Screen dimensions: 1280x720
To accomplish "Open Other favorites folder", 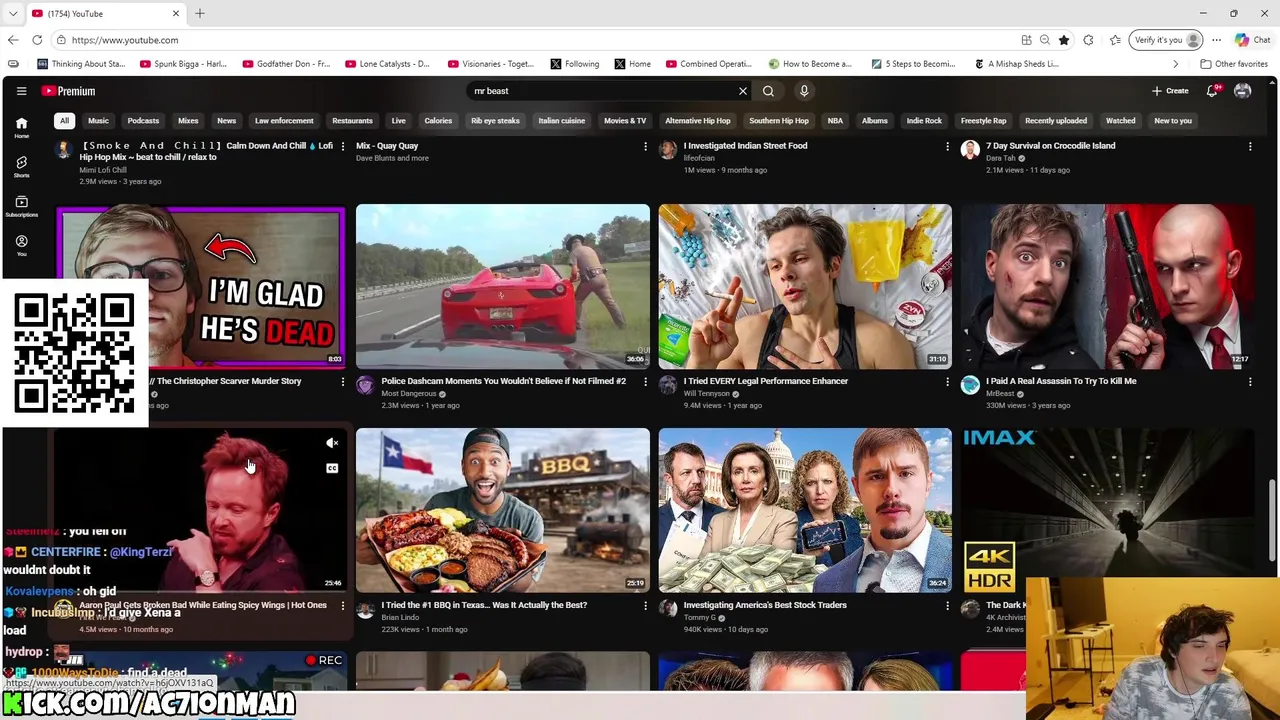I will [1234, 64].
